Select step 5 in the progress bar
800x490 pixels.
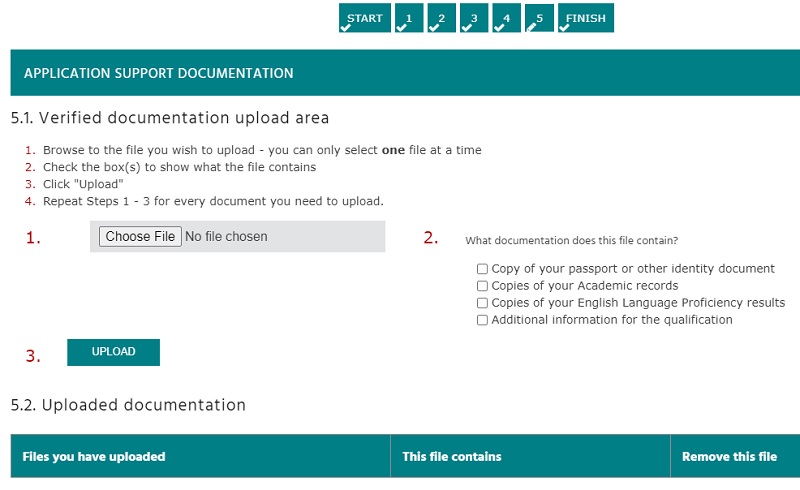click(x=538, y=18)
